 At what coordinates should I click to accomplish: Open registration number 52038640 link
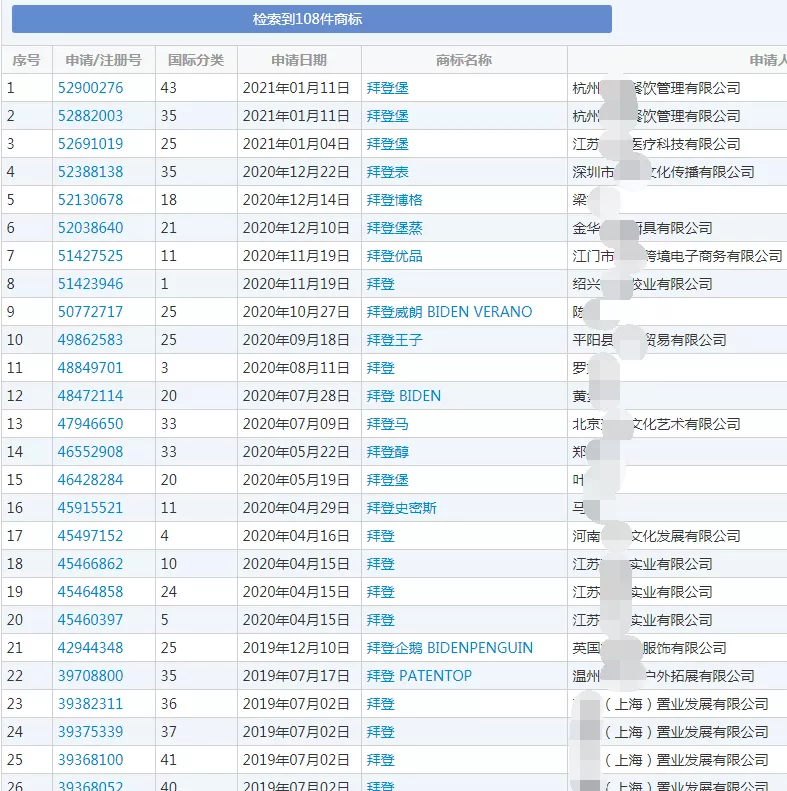coord(90,228)
